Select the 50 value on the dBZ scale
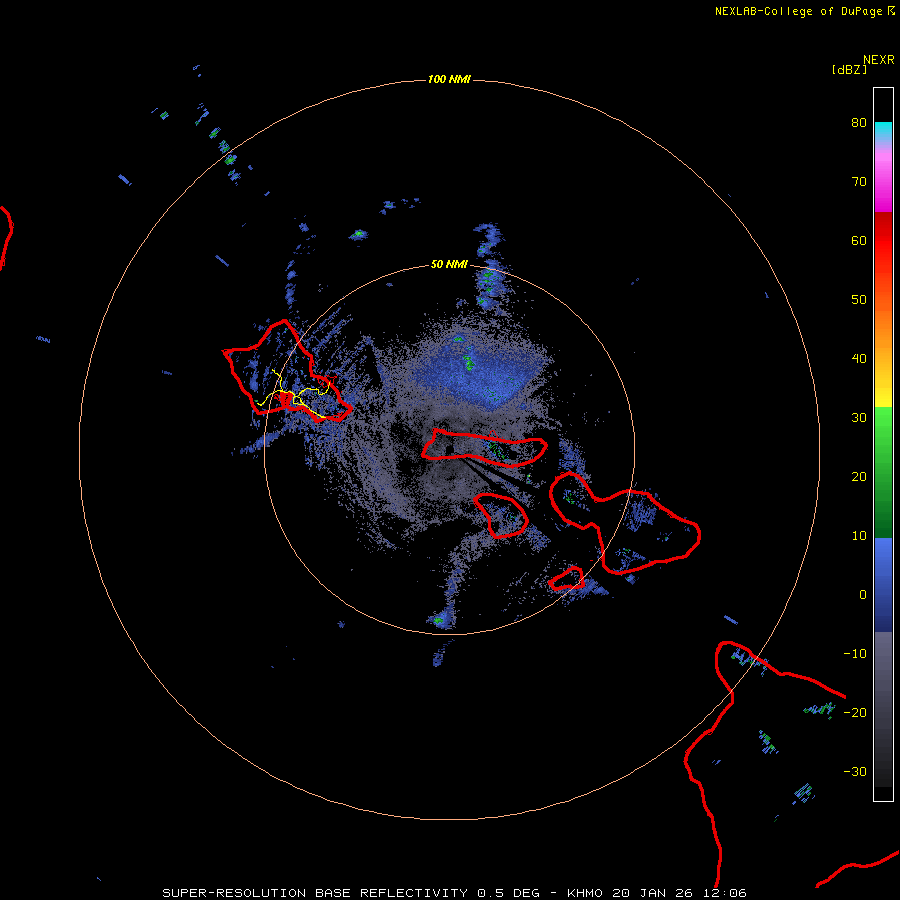The width and height of the screenshot is (900, 900). coord(859,300)
